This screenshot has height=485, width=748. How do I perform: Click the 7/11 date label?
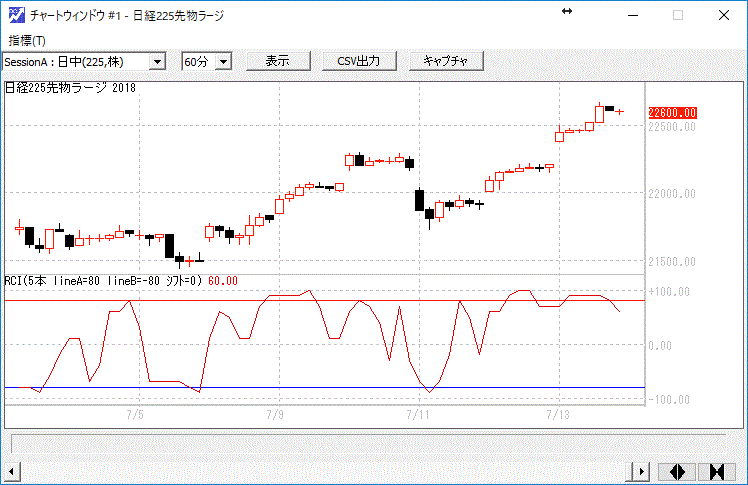click(x=418, y=414)
